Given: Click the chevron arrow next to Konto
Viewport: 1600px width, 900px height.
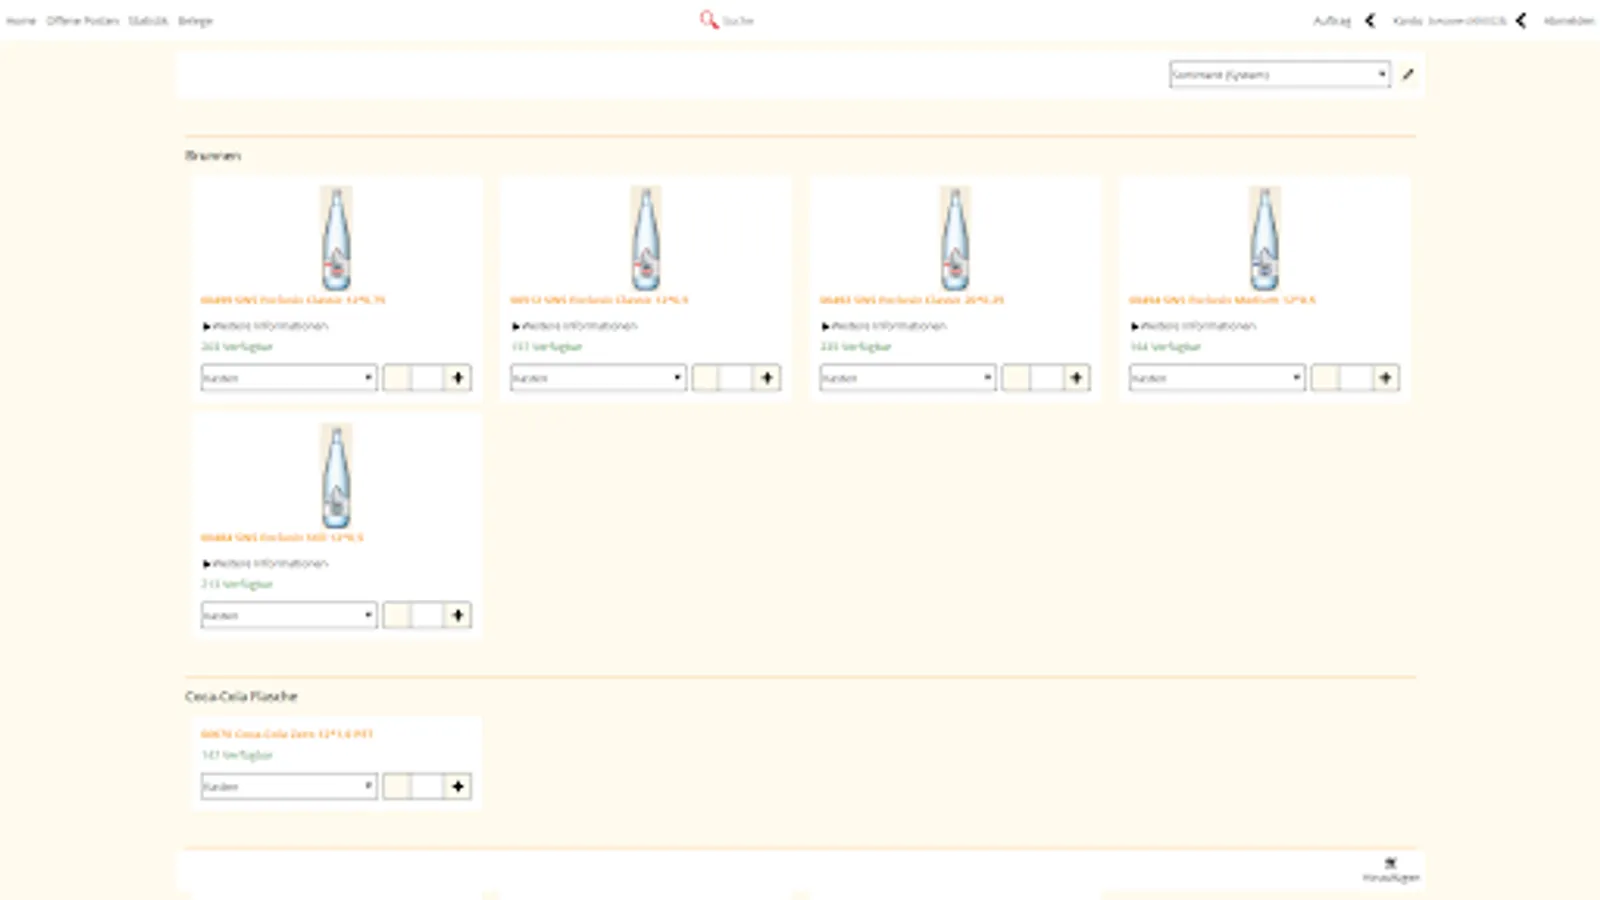Looking at the screenshot, I should point(1520,21).
